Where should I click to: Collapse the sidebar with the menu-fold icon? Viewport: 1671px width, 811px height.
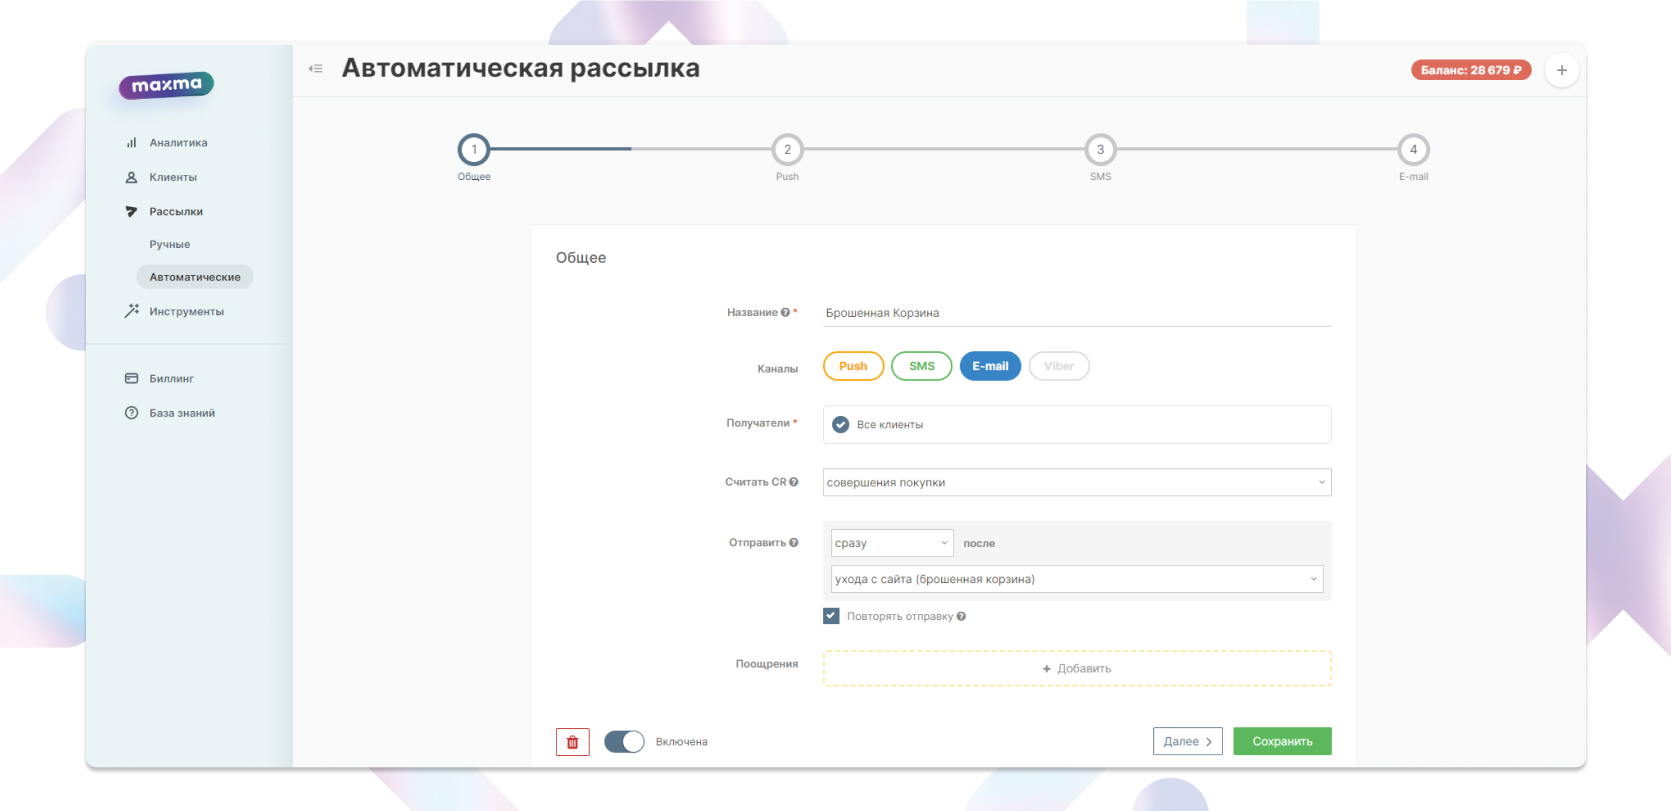coord(316,69)
